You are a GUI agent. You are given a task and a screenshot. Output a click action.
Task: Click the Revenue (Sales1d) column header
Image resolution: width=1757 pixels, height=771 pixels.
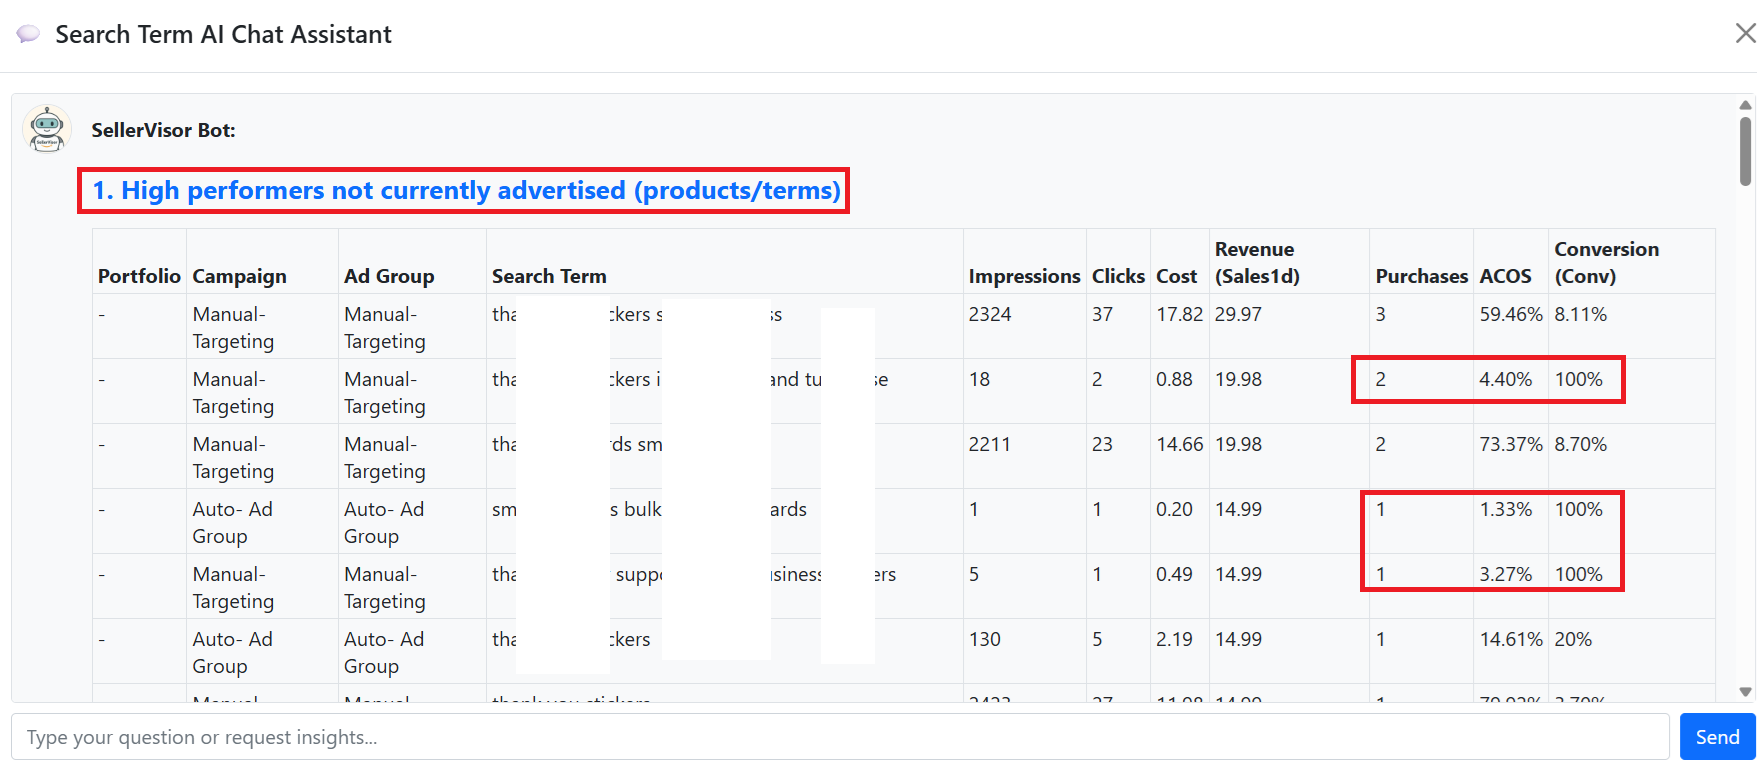(x=1256, y=262)
